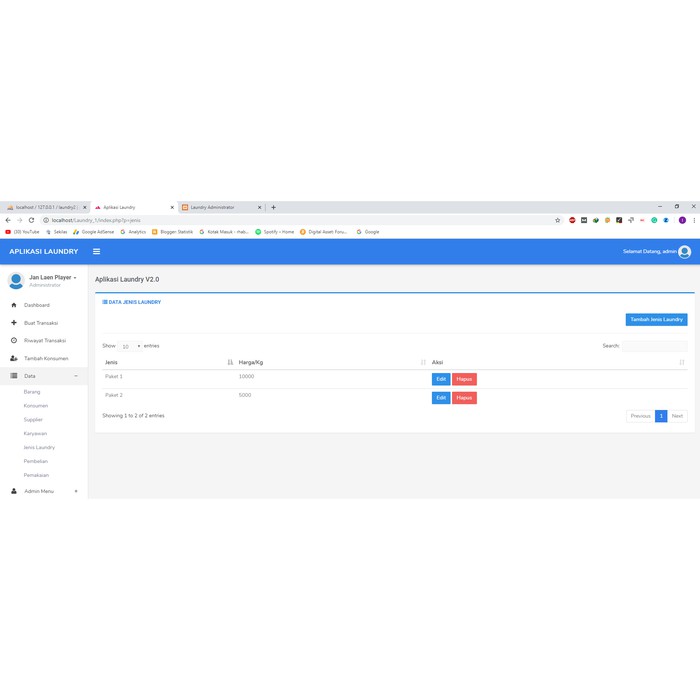Sort the table by Aksi column

click(681, 362)
